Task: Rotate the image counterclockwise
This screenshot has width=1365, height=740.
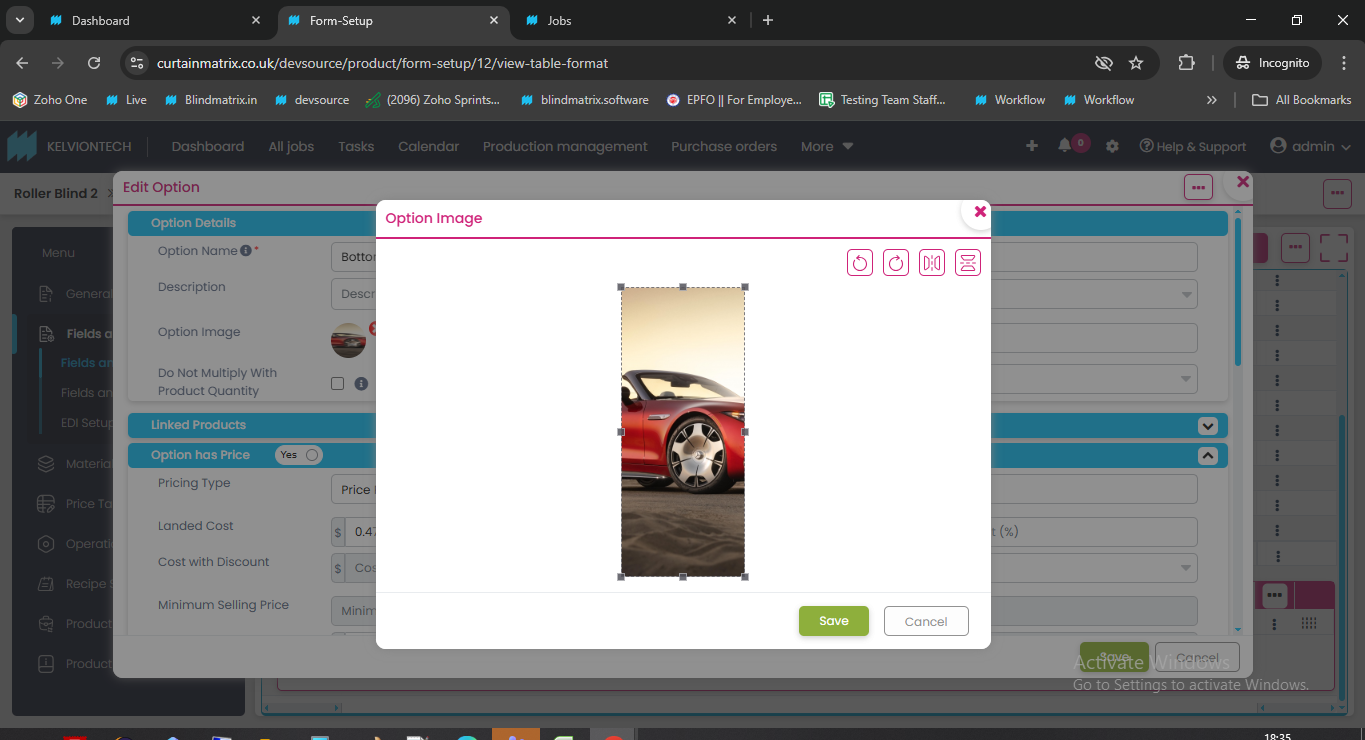Action: click(860, 263)
